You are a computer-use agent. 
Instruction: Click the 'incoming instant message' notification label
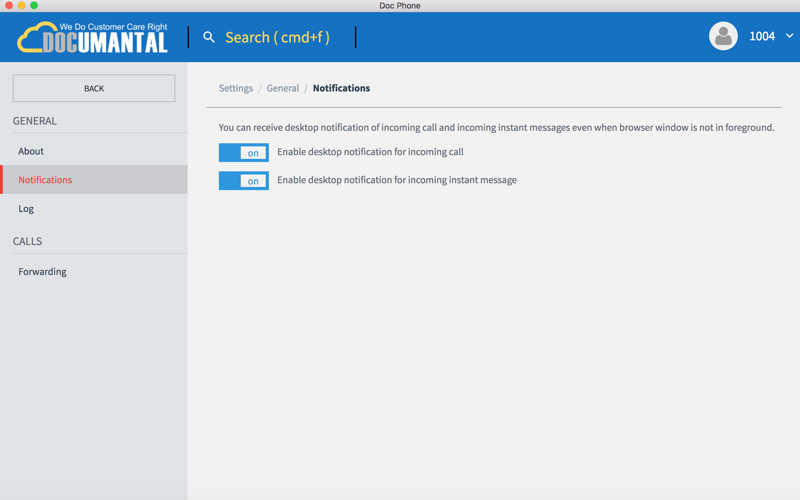pyautogui.click(x=397, y=180)
